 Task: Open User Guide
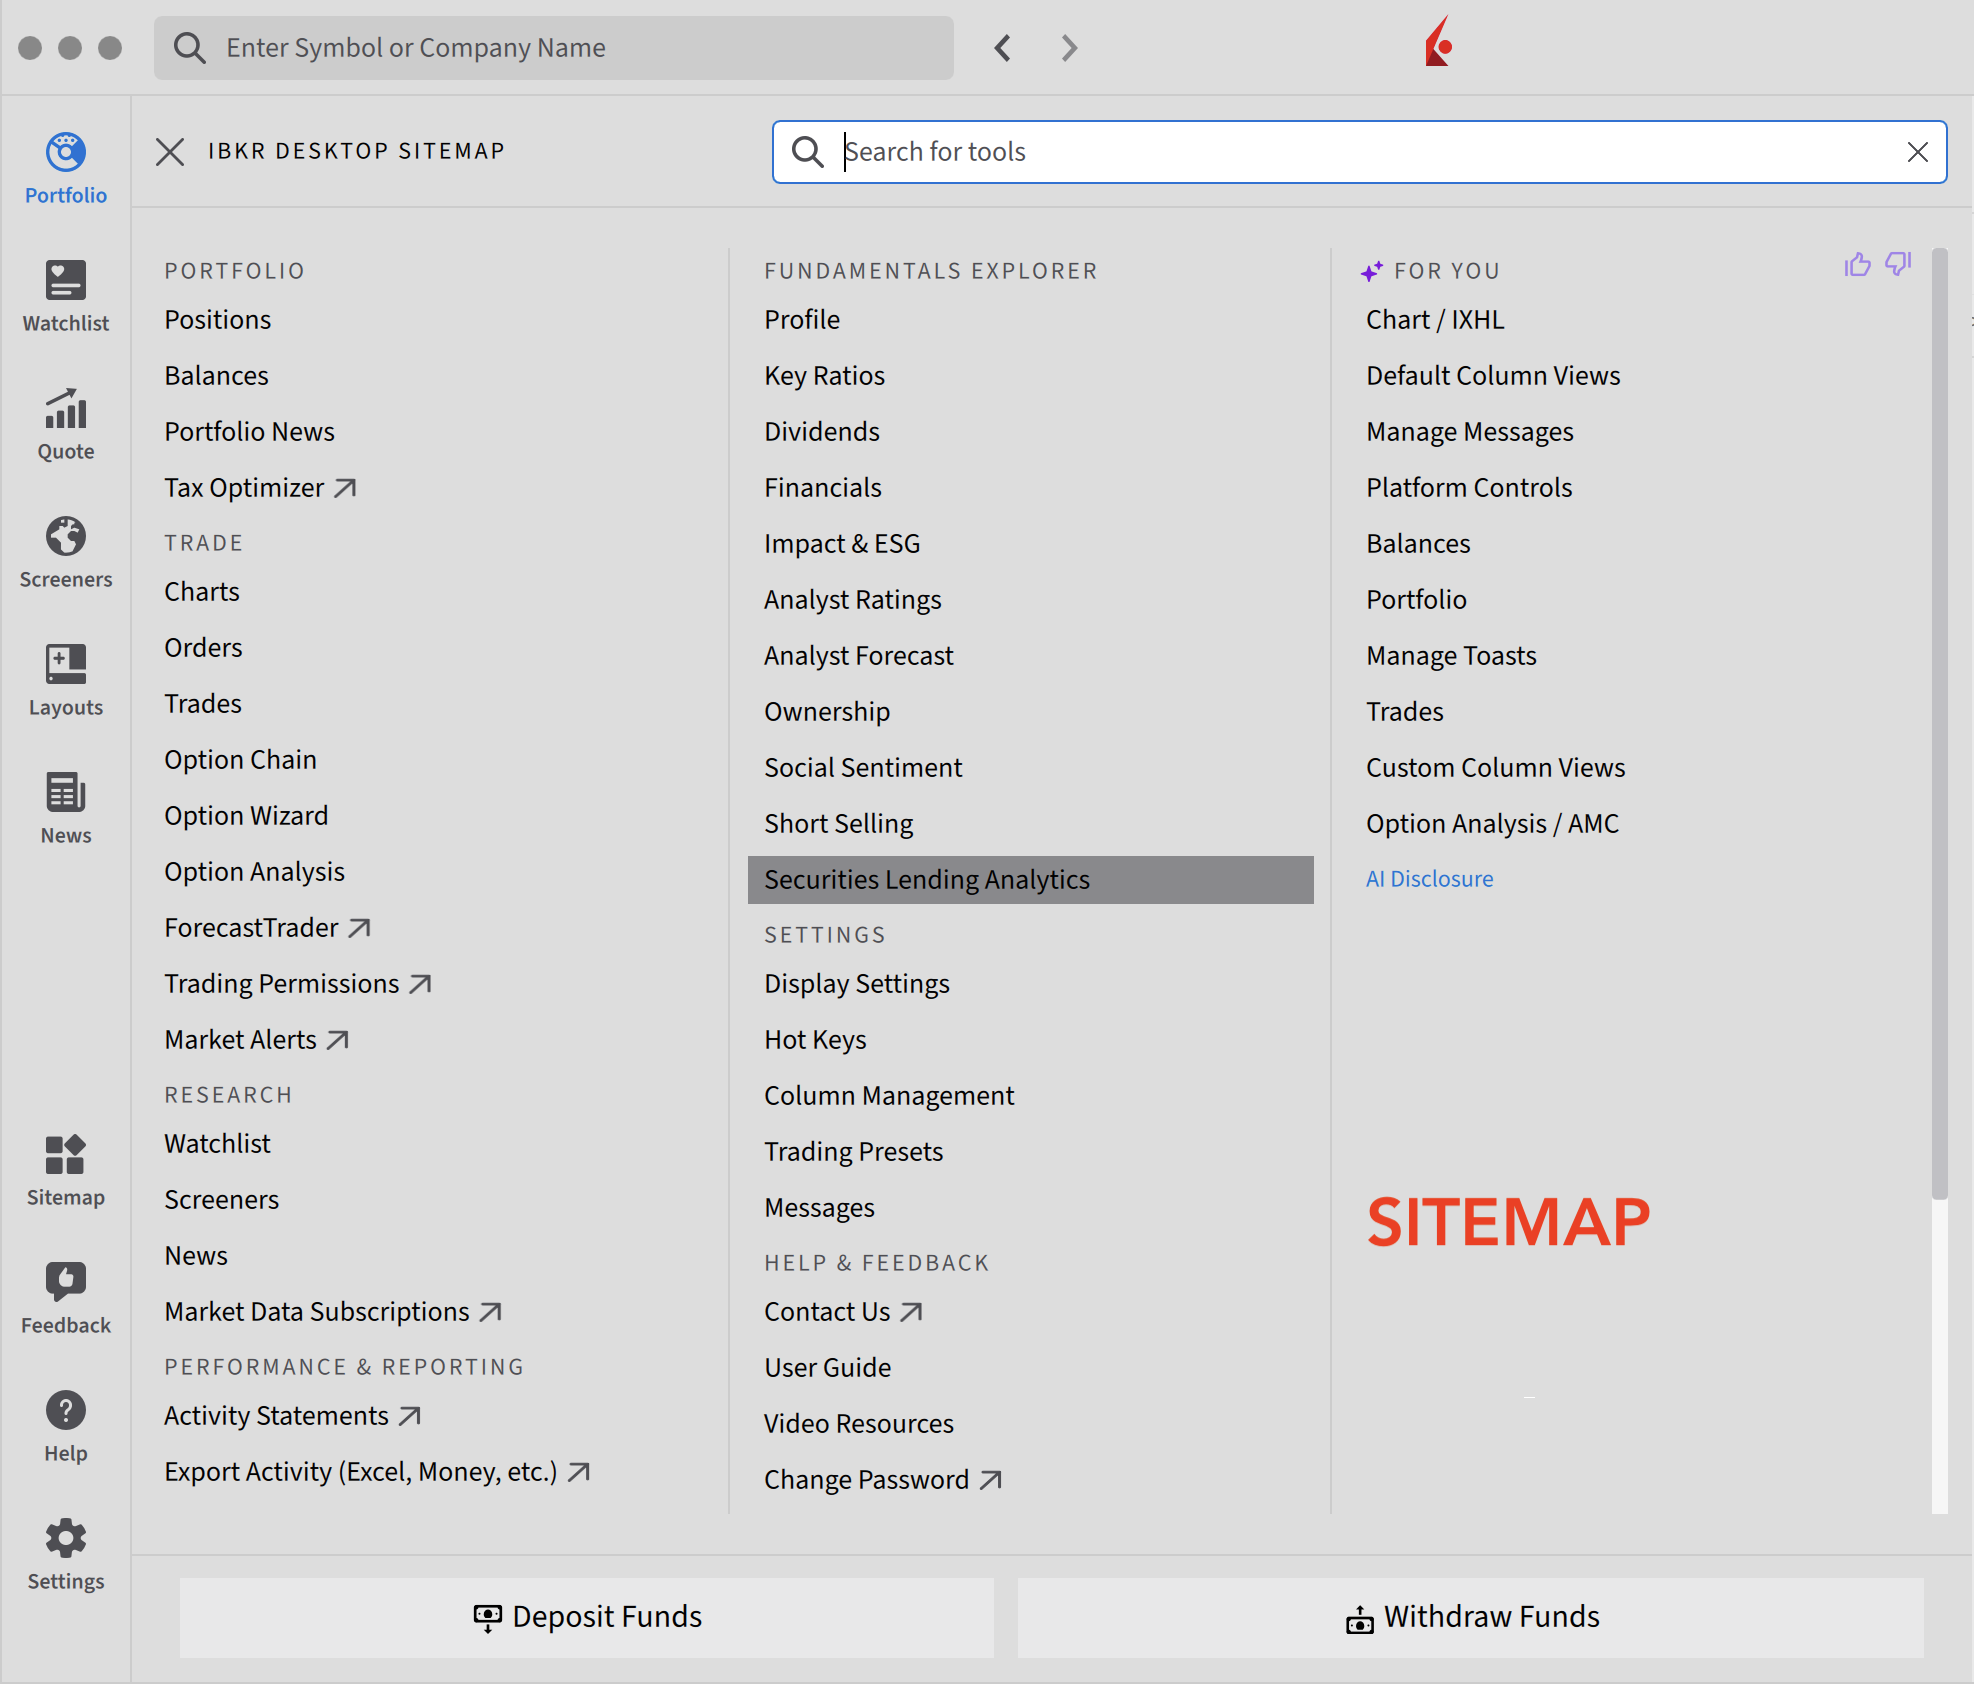click(x=828, y=1368)
